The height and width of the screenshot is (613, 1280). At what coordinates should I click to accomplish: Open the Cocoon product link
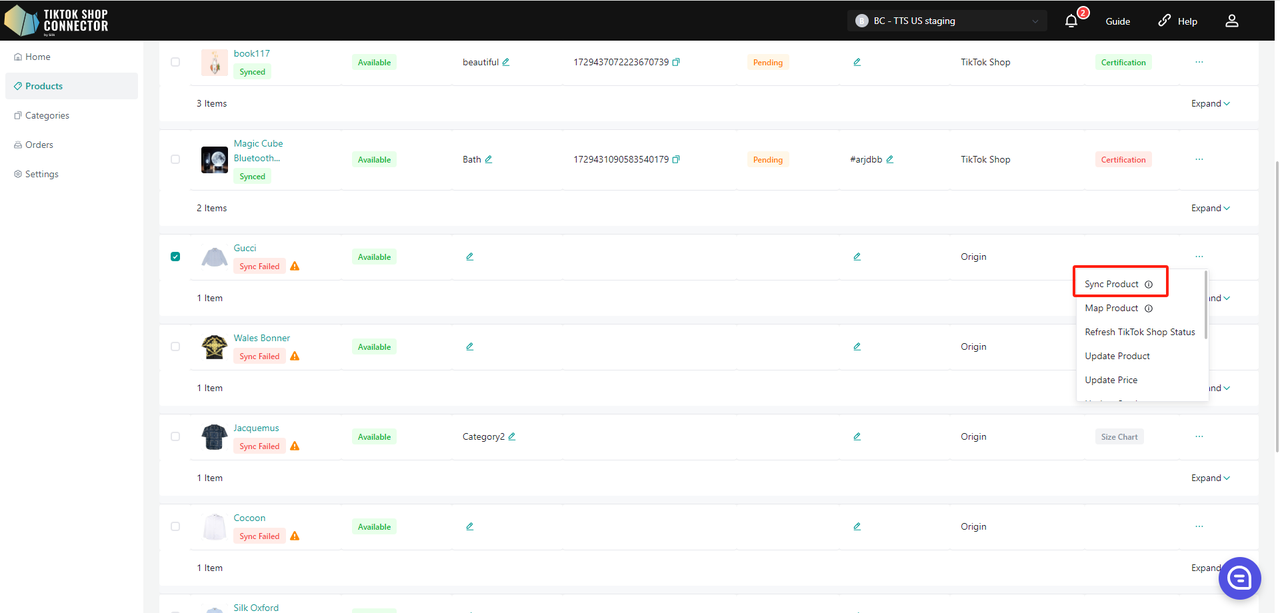pyautogui.click(x=250, y=519)
